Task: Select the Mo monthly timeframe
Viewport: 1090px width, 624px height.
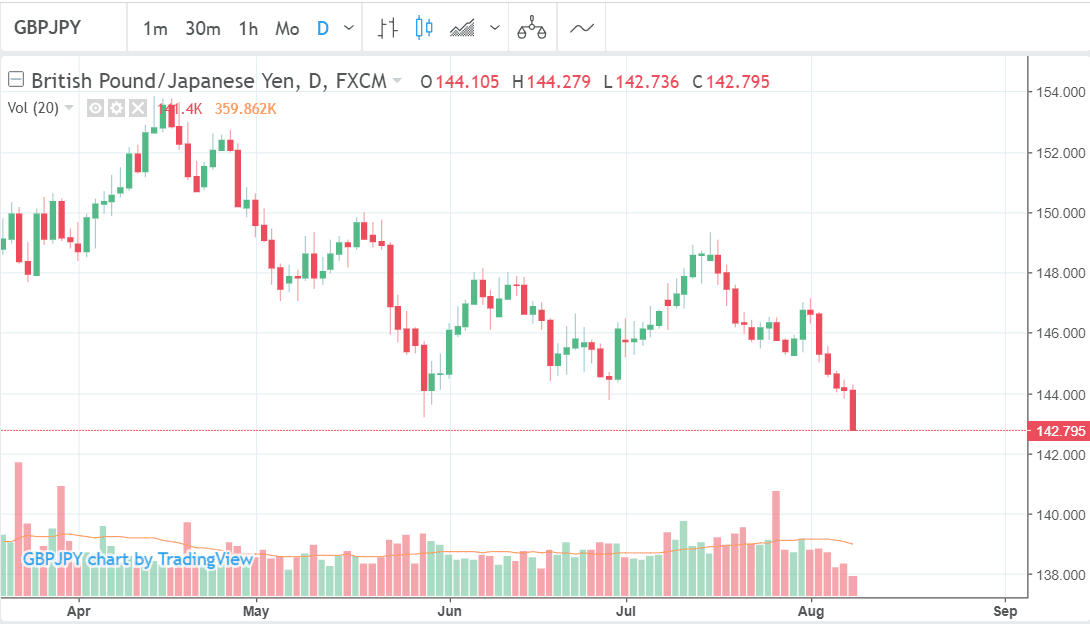Action: tap(287, 28)
